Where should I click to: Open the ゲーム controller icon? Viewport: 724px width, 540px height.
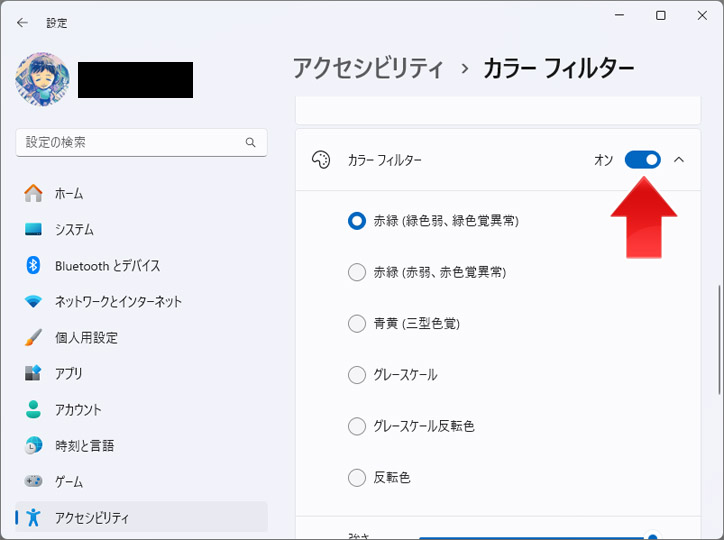tap(33, 481)
